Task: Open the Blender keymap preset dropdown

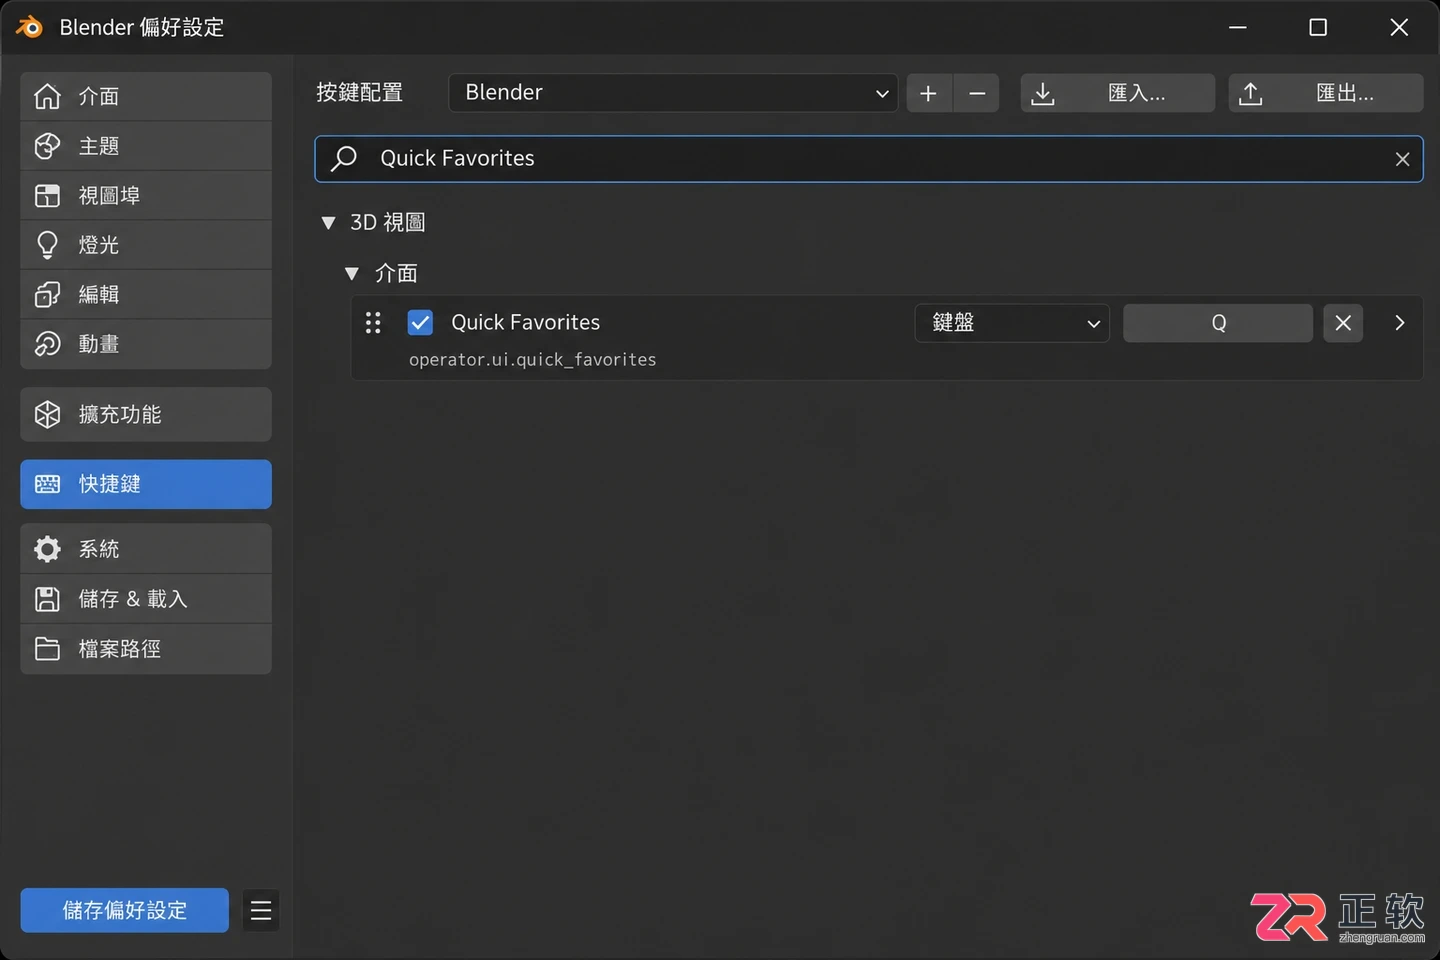Action: tap(673, 93)
